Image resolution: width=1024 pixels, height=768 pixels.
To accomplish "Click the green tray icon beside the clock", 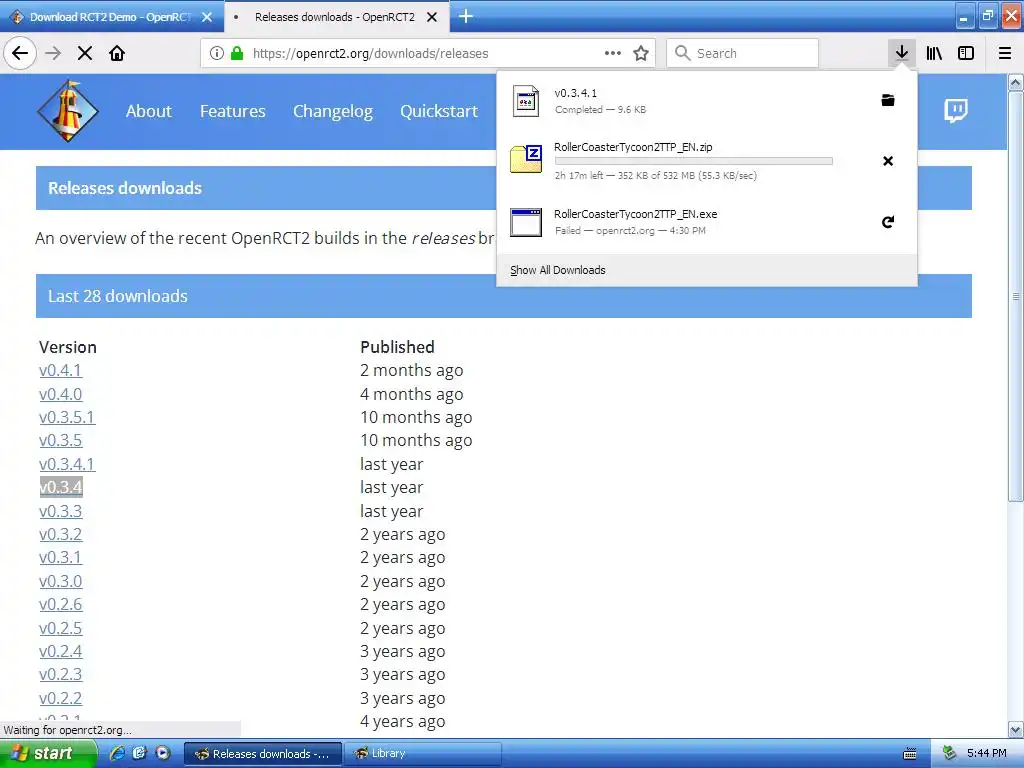I will 950,754.
